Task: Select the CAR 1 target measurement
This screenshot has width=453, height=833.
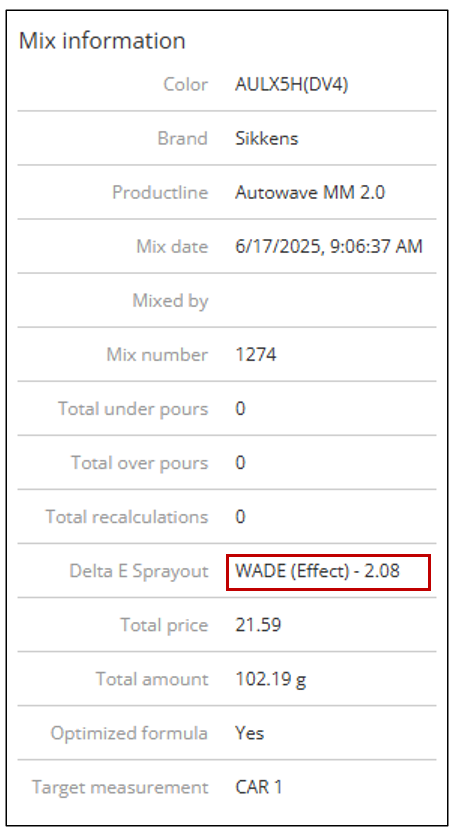Action: click(259, 787)
